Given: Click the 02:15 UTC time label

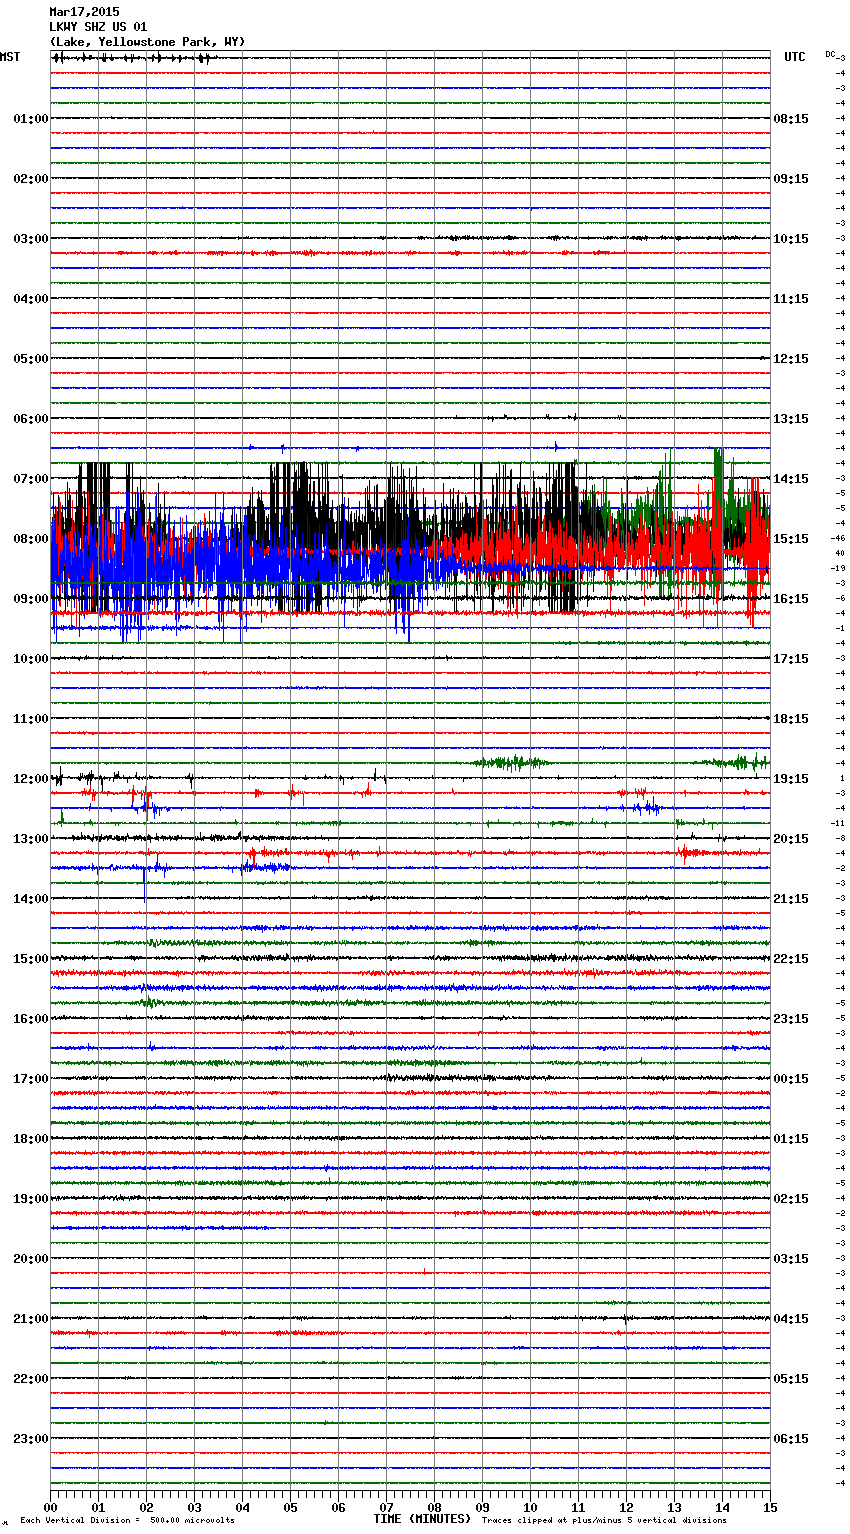Looking at the screenshot, I should click(791, 1199).
